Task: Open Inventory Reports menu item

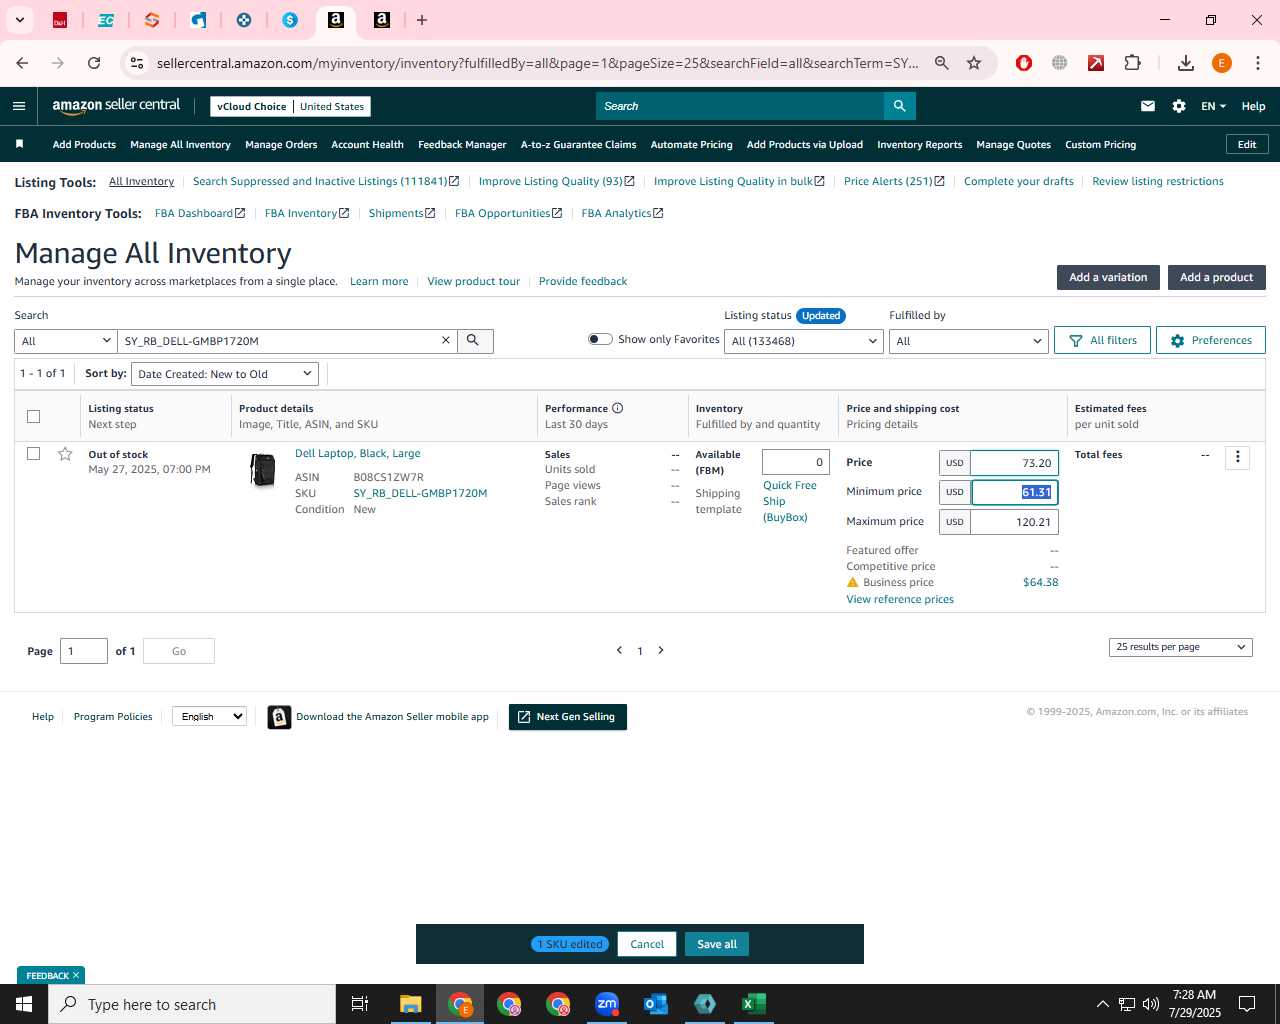Action: [x=919, y=145]
